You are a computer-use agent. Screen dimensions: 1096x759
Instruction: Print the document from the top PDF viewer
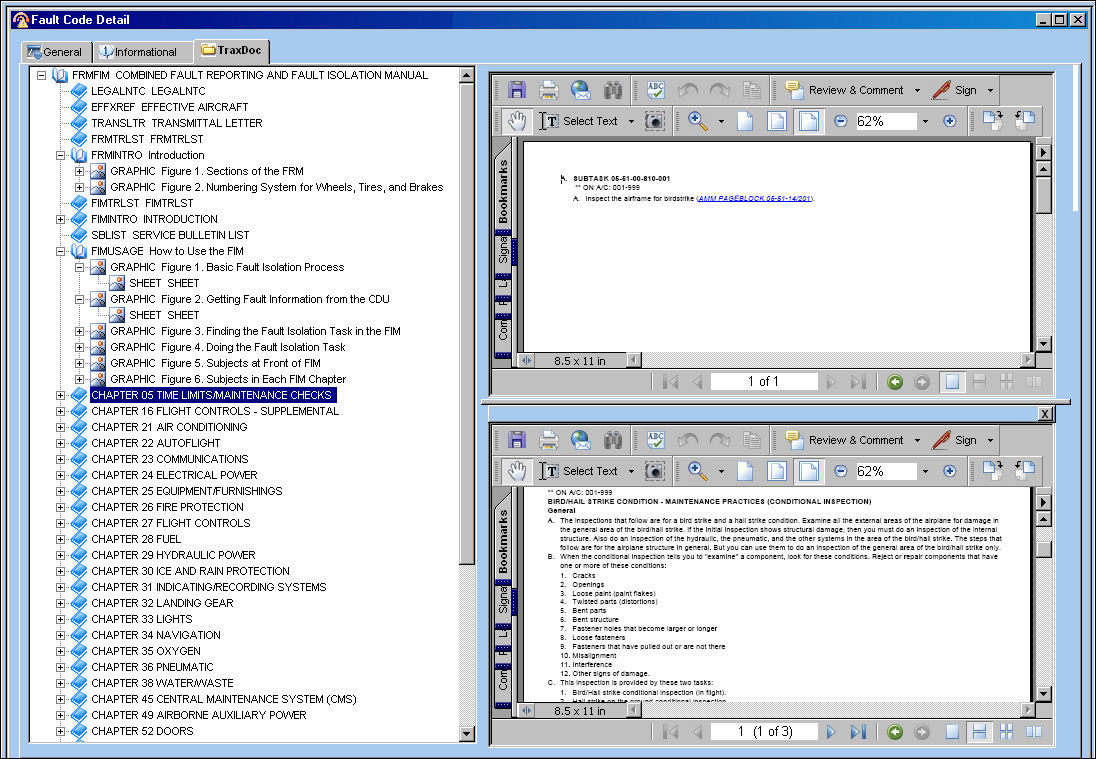click(x=549, y=90)
